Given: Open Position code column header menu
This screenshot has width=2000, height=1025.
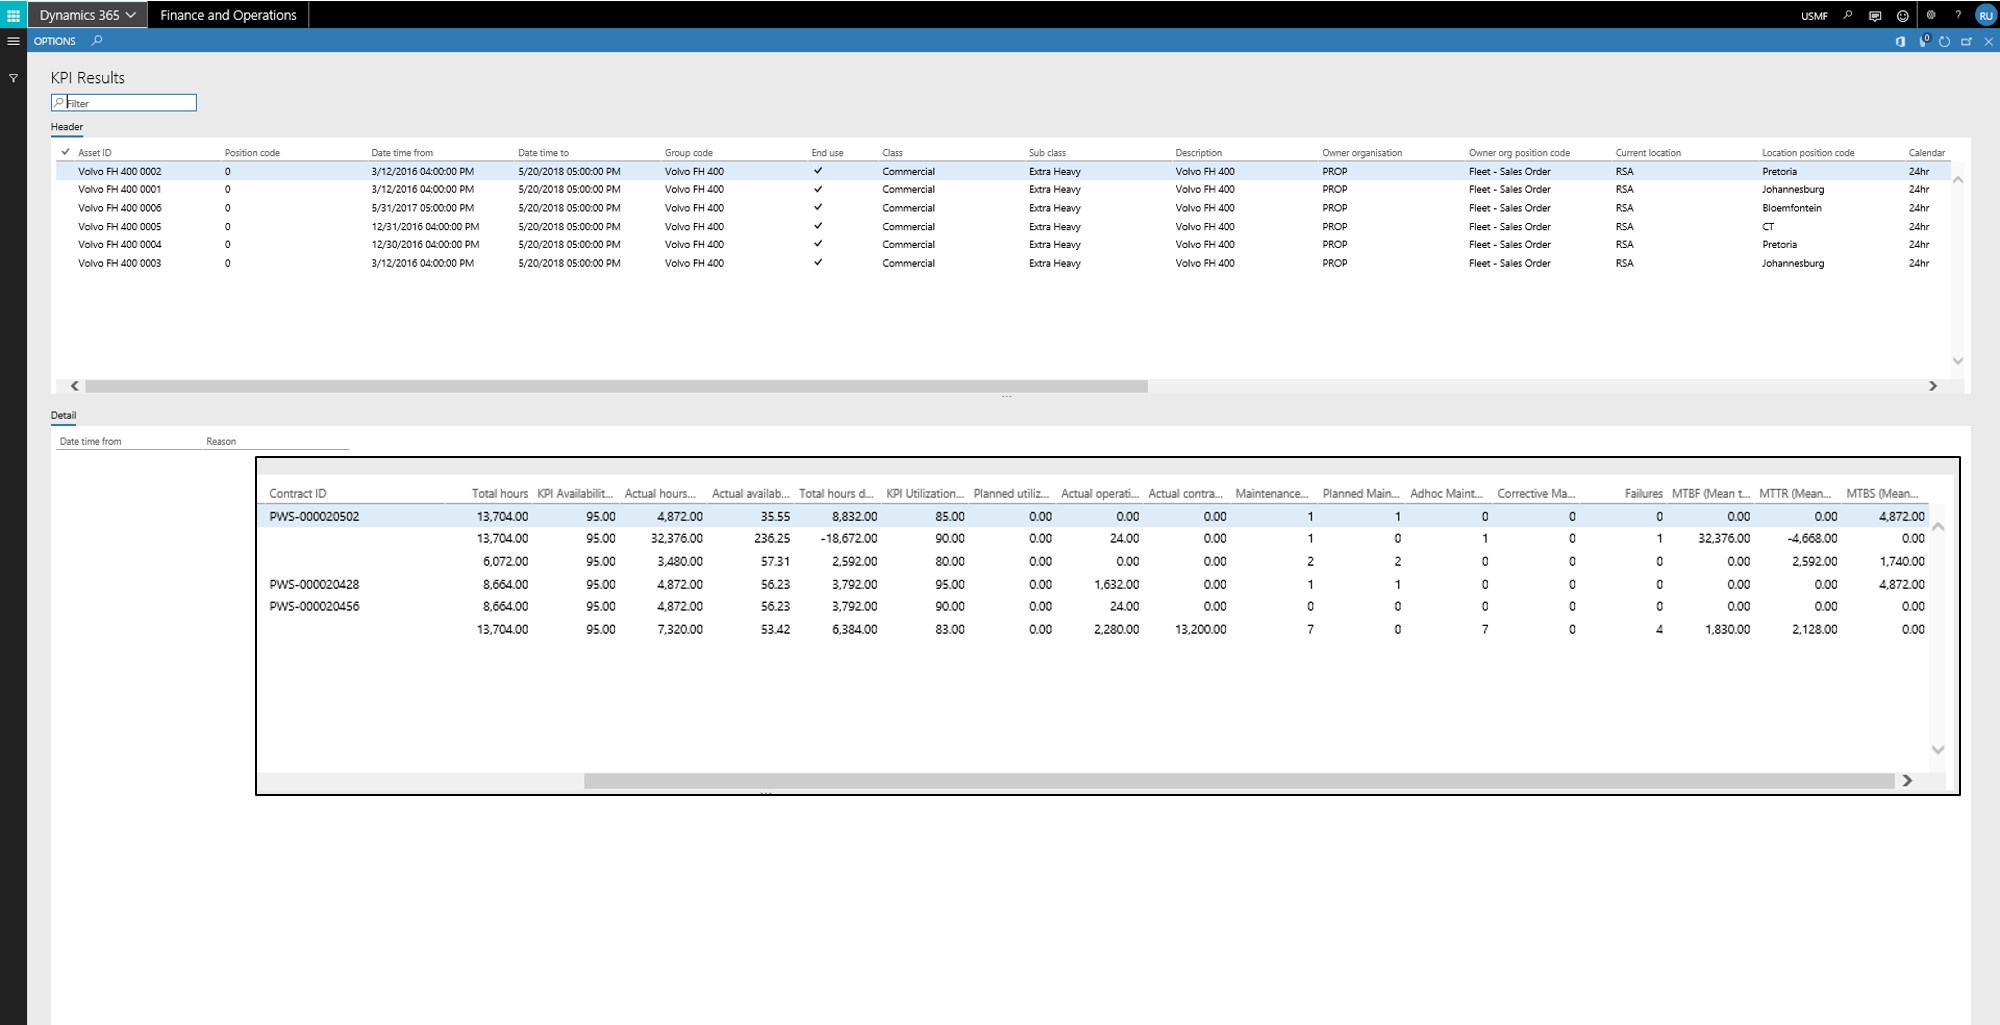Looking at the screenshot, I should point(252,153).
